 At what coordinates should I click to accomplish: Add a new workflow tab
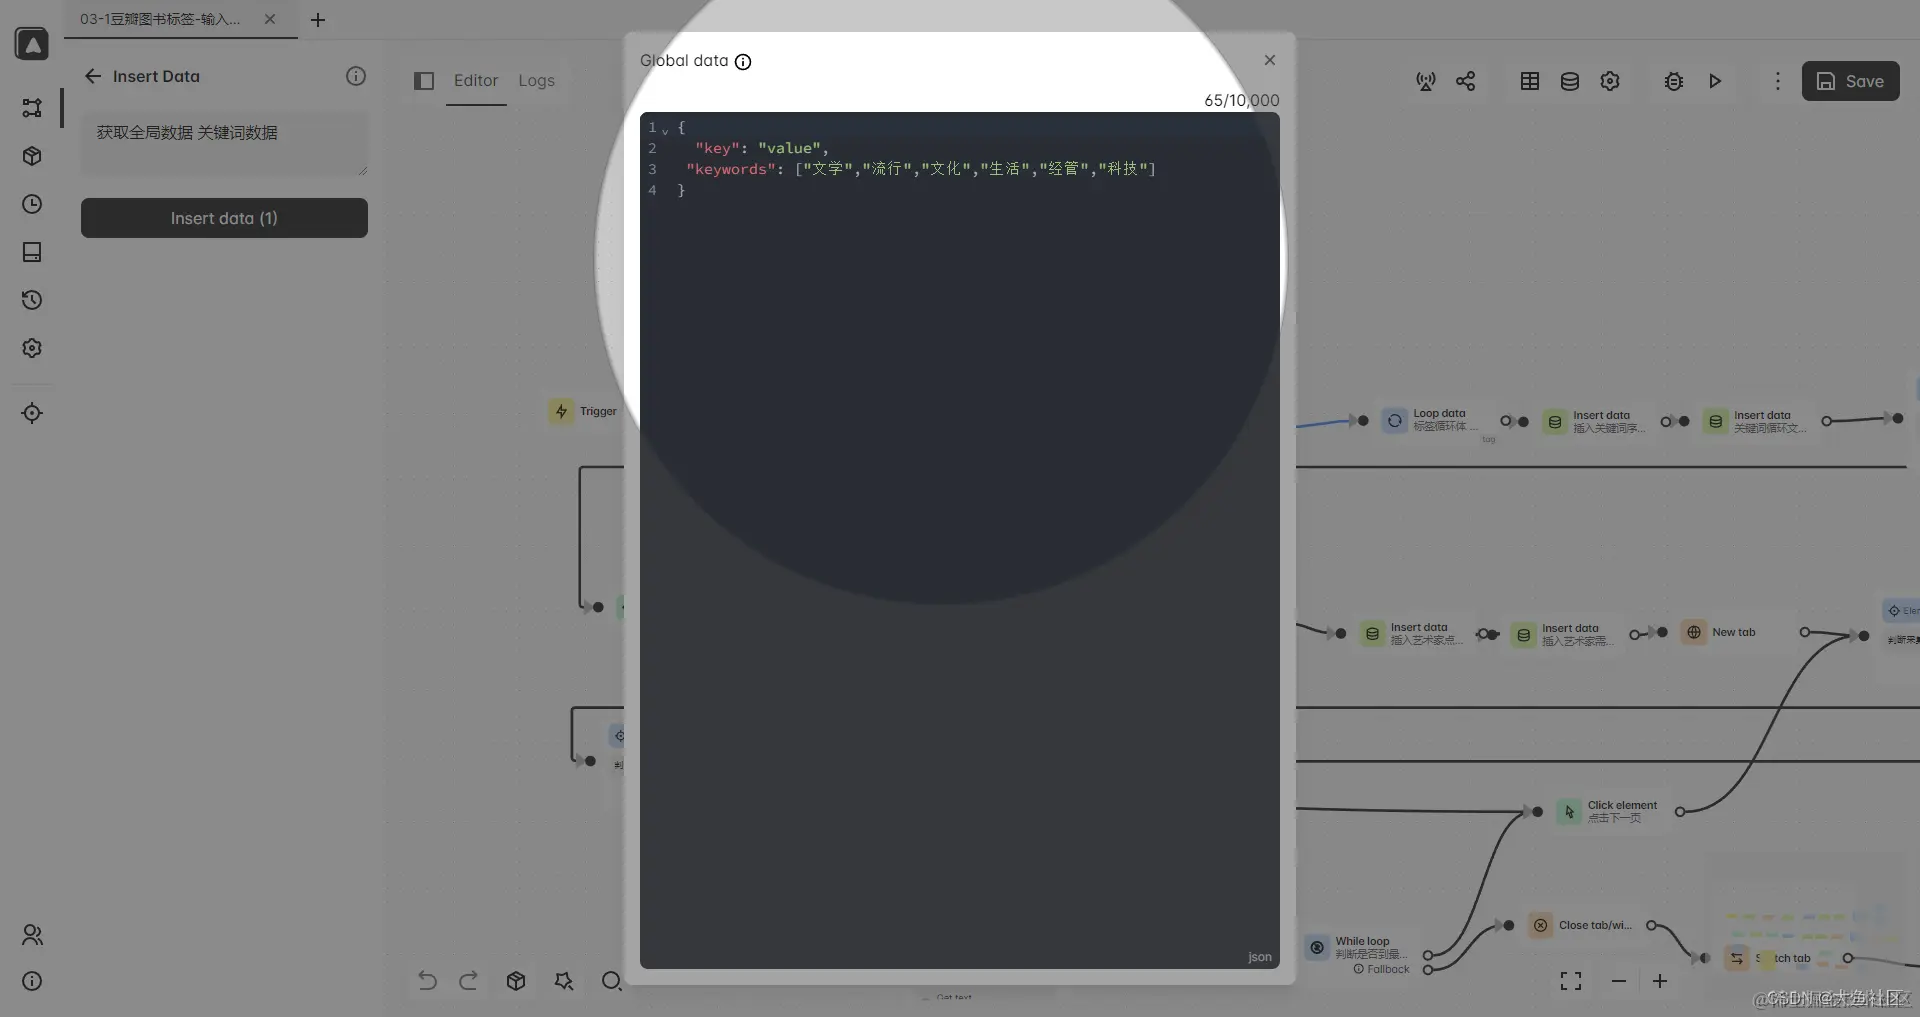[x=318, y=20]
